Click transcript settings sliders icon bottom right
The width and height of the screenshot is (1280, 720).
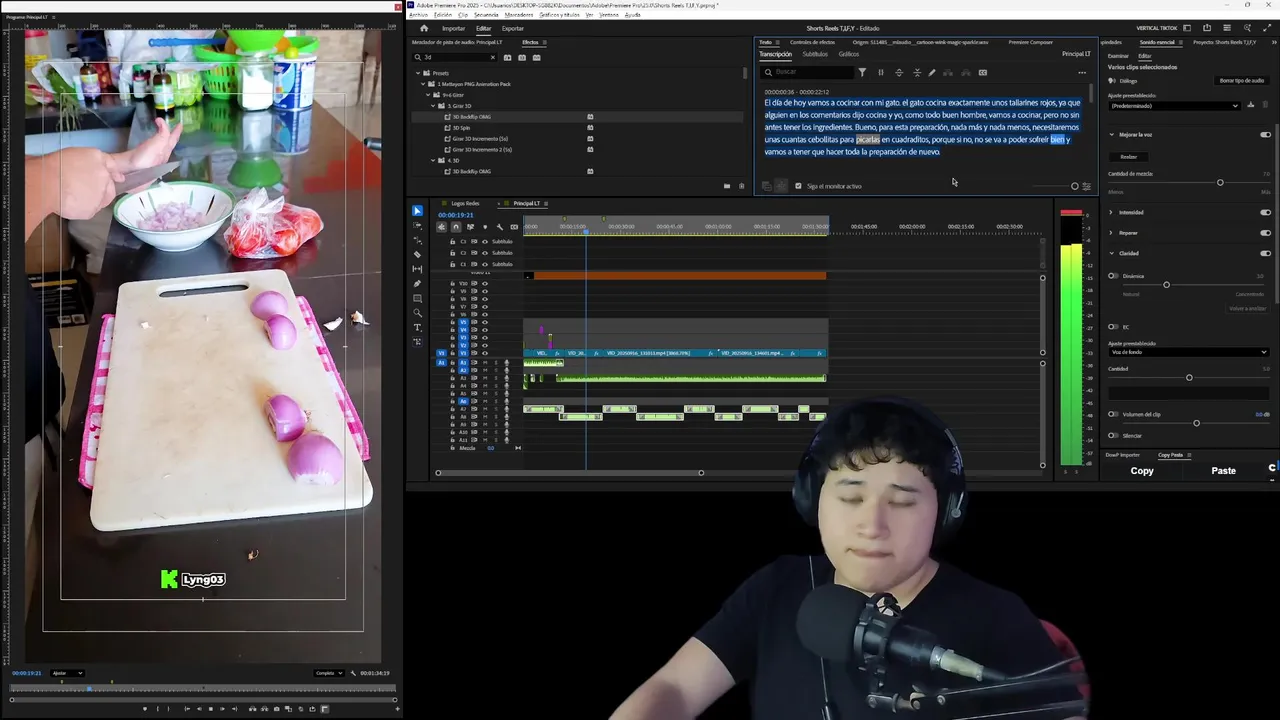[1087, 186]
